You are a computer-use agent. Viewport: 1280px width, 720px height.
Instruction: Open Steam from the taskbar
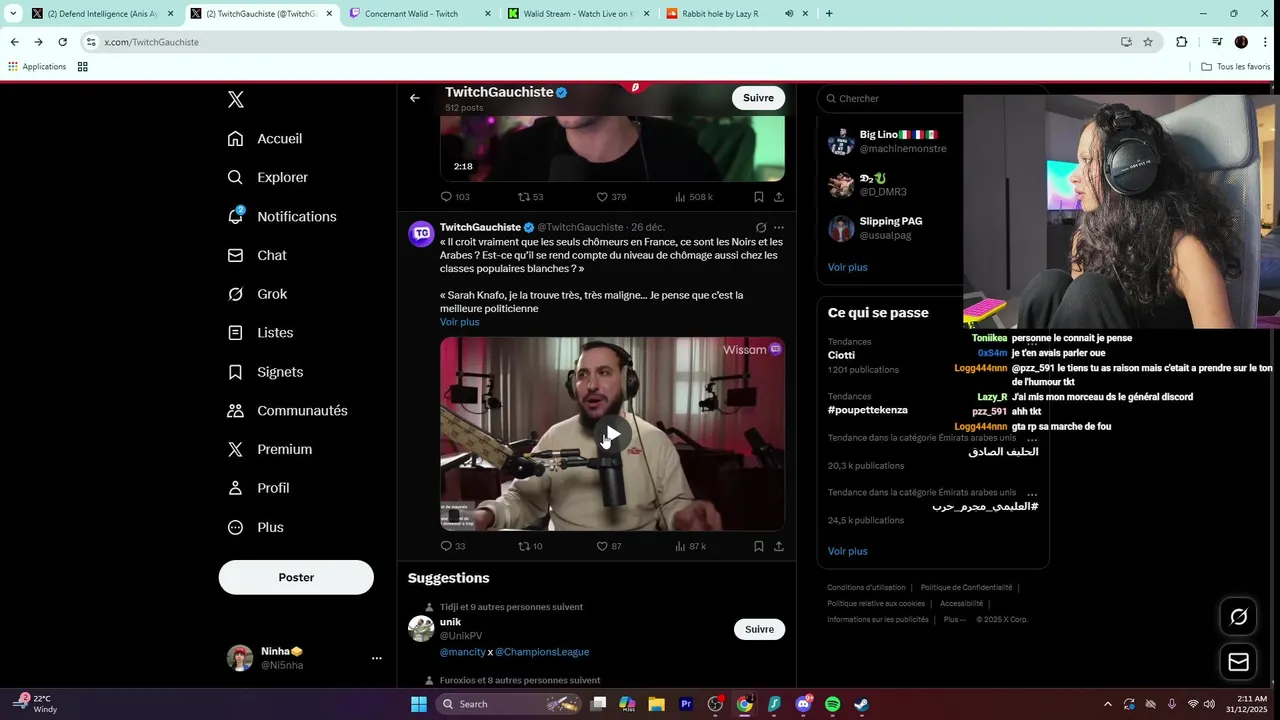click(x=861, y=704)
